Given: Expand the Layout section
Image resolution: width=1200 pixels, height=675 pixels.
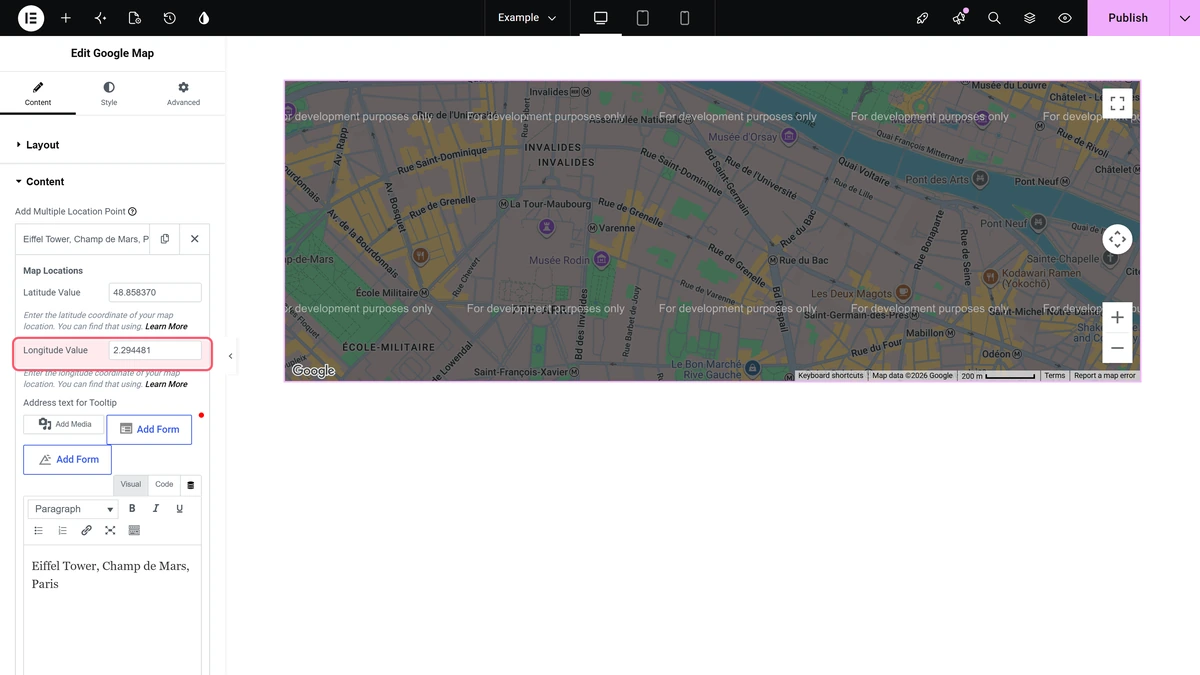Looking at the screenshot, I should [112, 145].
